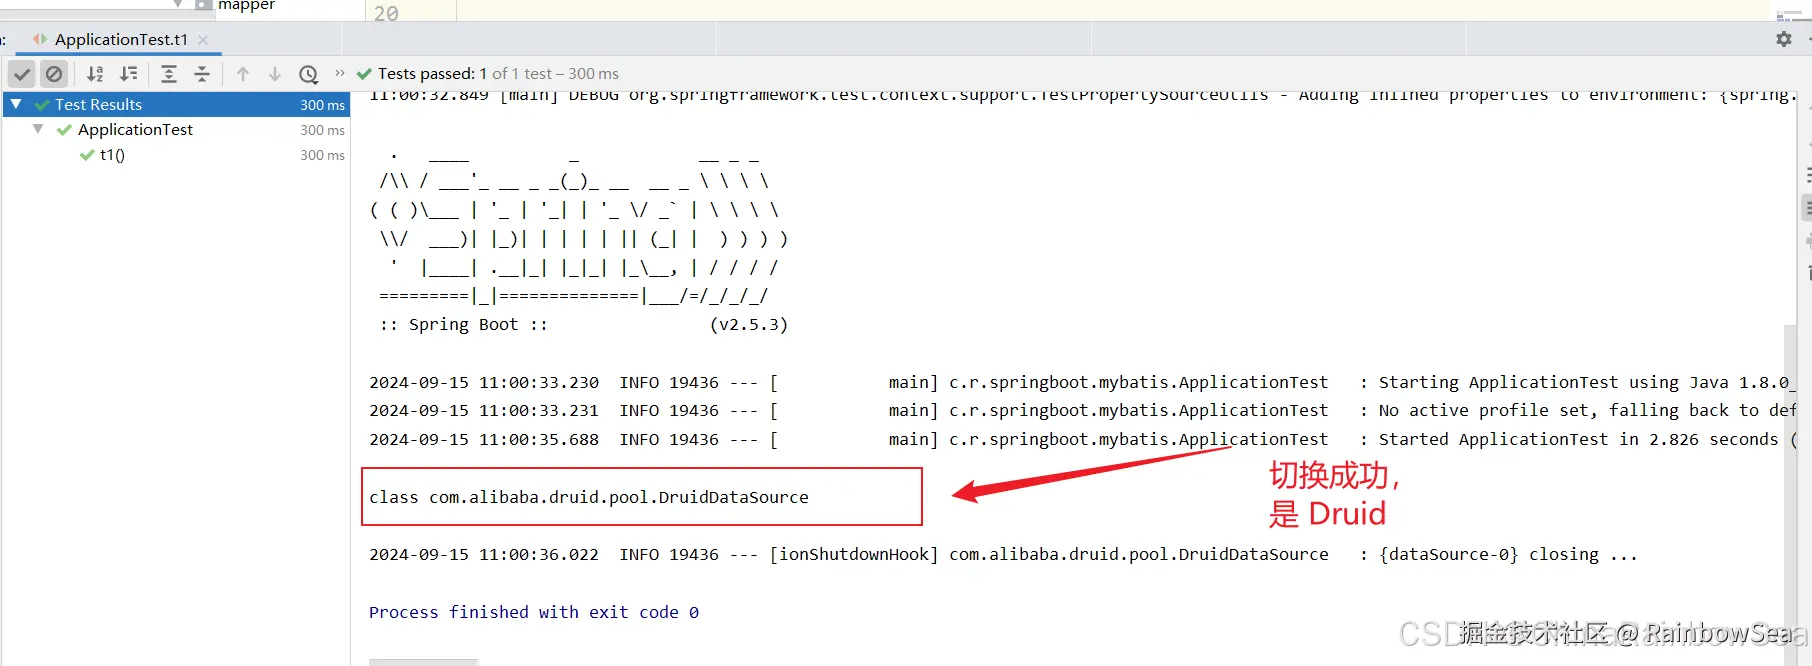Open test history clock icon
Screen dimensions: 1812x666
(309, 74)
